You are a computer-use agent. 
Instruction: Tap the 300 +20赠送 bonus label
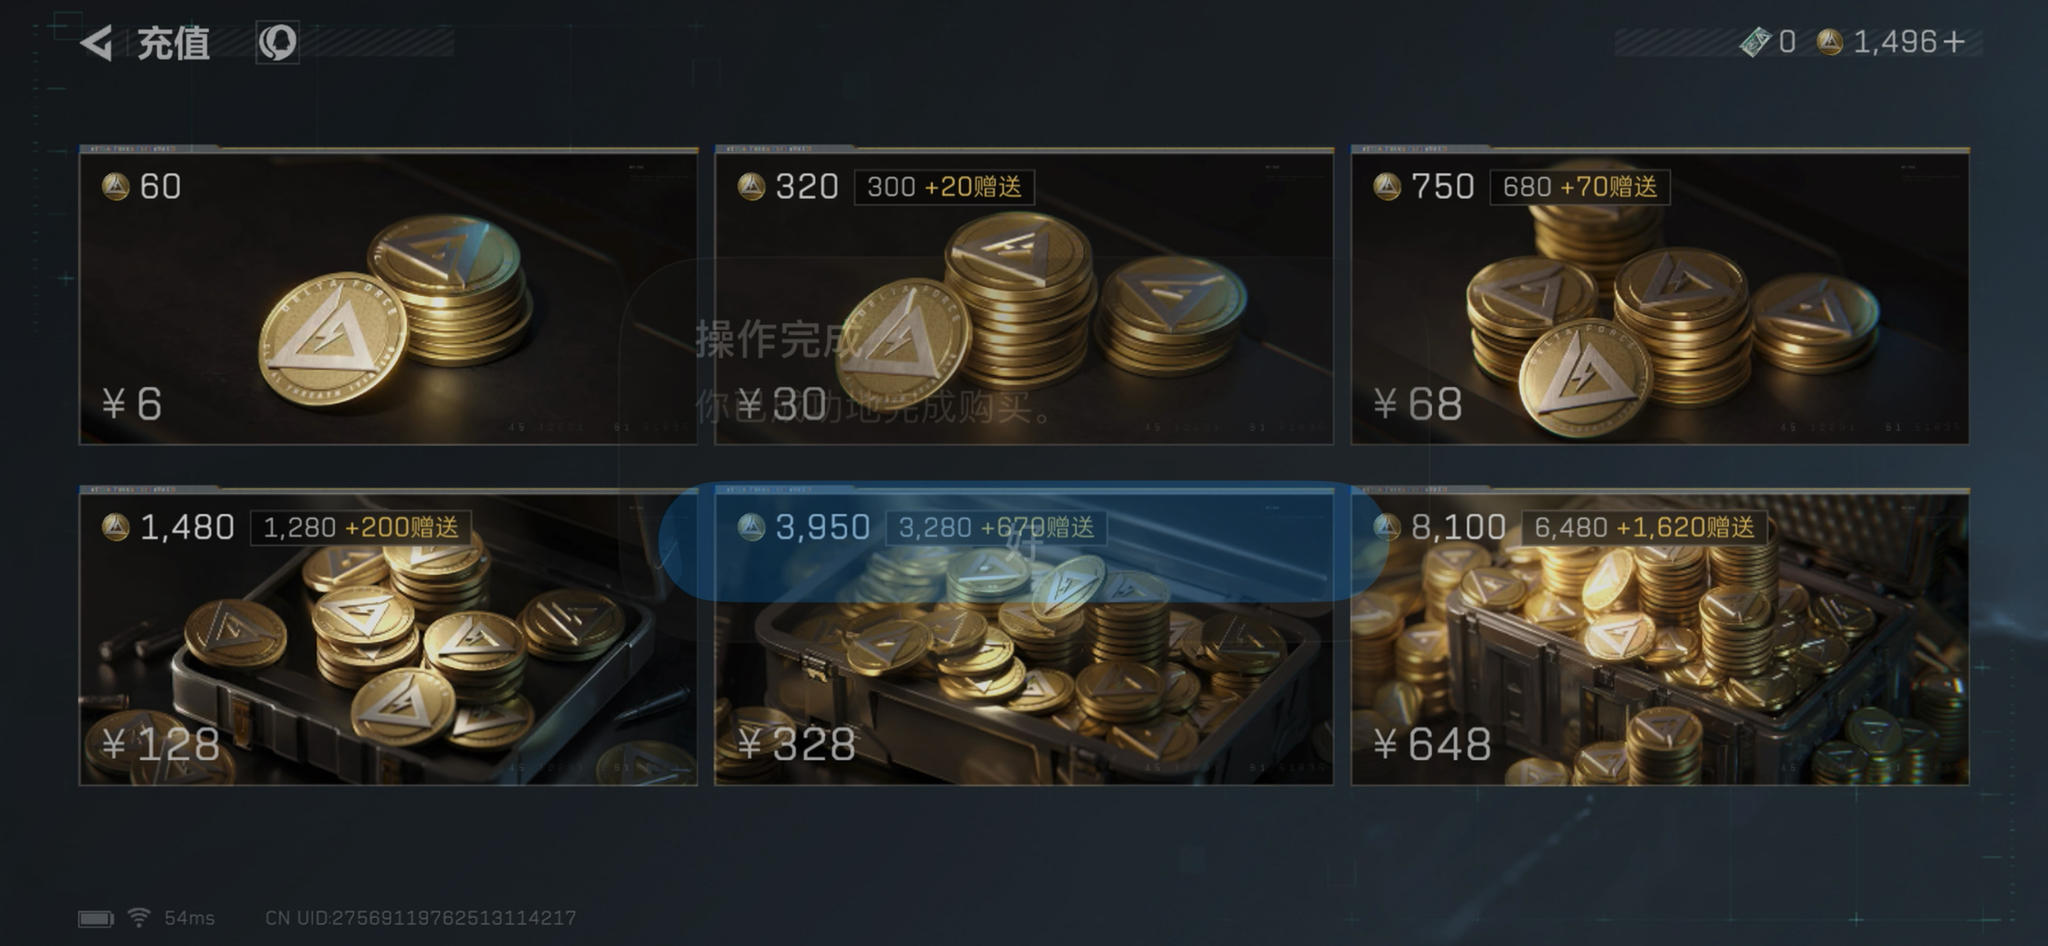pos(944,187)
